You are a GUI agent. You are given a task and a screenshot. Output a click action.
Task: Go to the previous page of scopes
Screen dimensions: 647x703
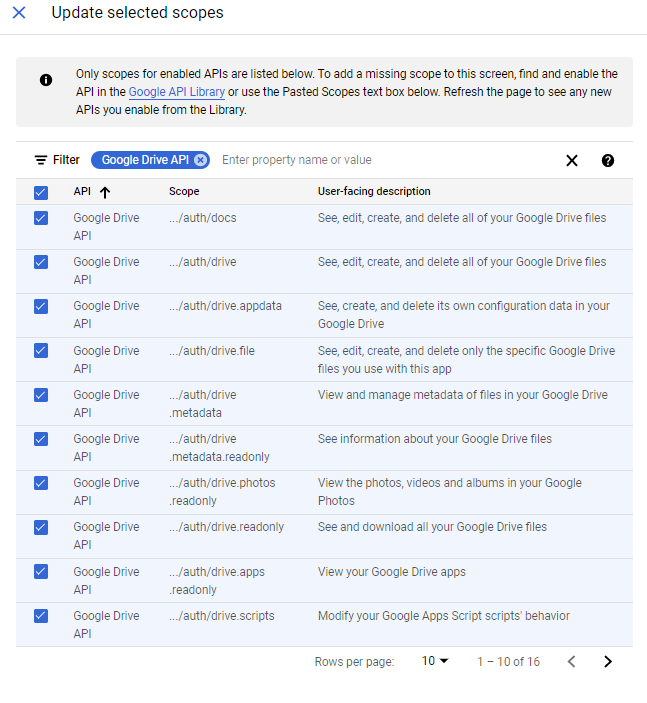572,661
